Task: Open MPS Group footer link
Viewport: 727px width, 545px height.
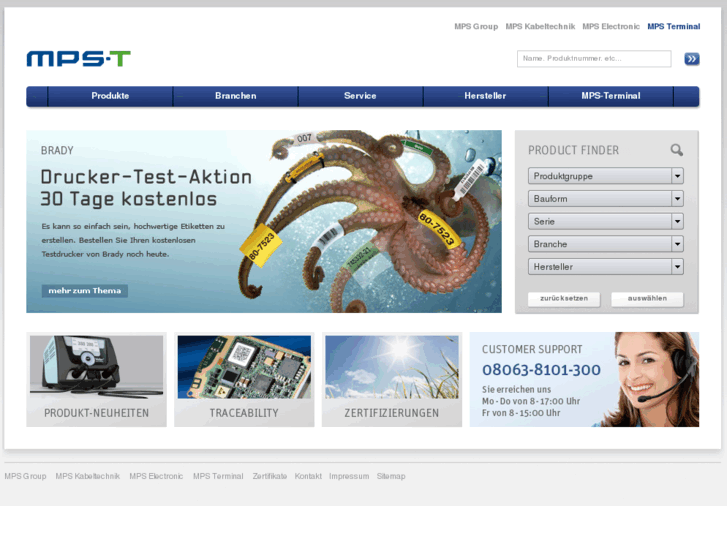Action: tap(26, 476)
